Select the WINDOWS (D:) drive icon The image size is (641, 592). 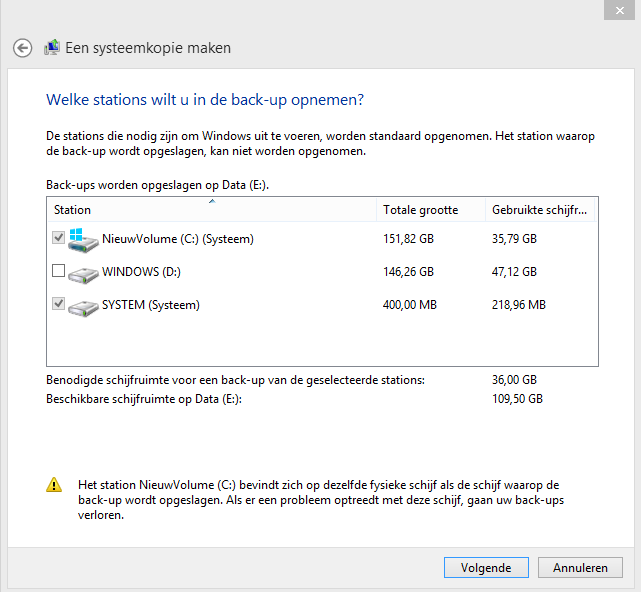point(83,275)
